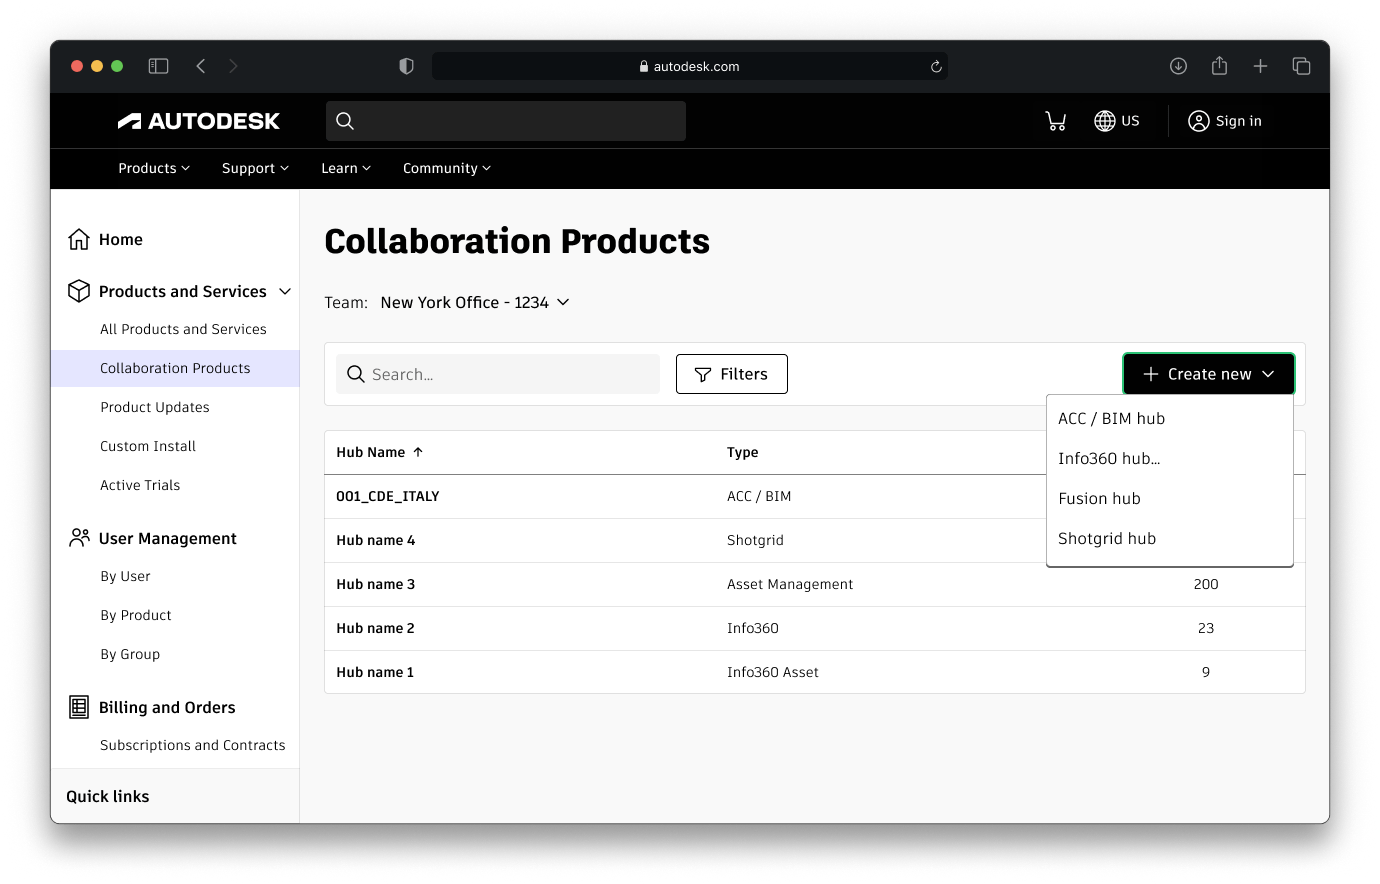
Task: Click the hub Search... input field
Action: (x=498, y=374)
